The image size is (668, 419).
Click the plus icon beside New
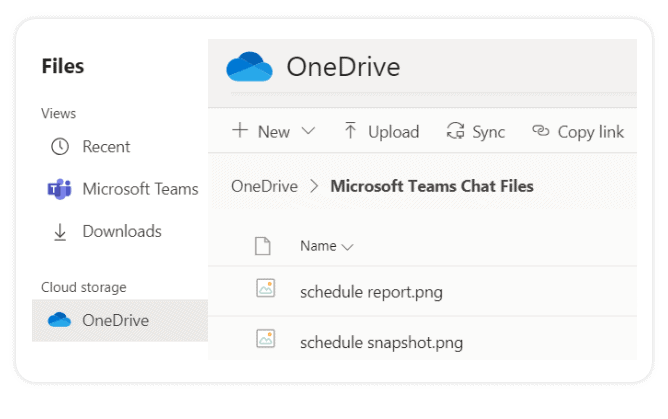(240, 130)
